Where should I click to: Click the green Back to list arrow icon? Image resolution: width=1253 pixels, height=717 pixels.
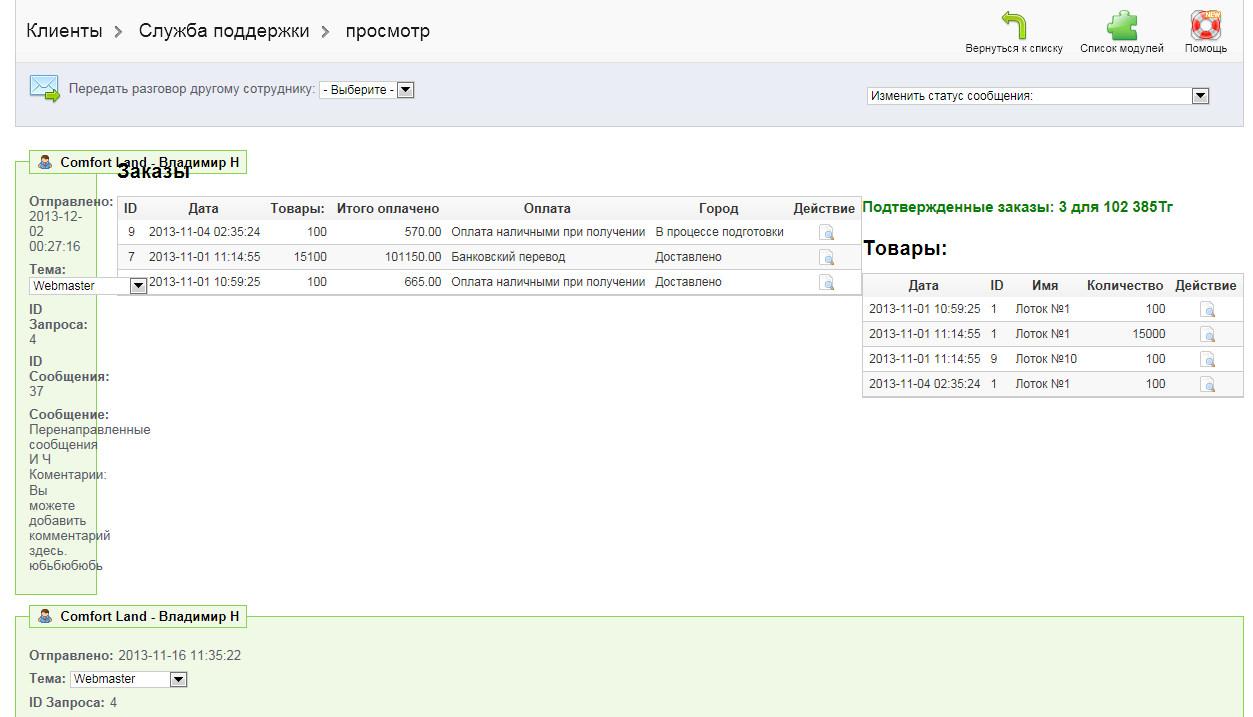tap(1014, 25)
